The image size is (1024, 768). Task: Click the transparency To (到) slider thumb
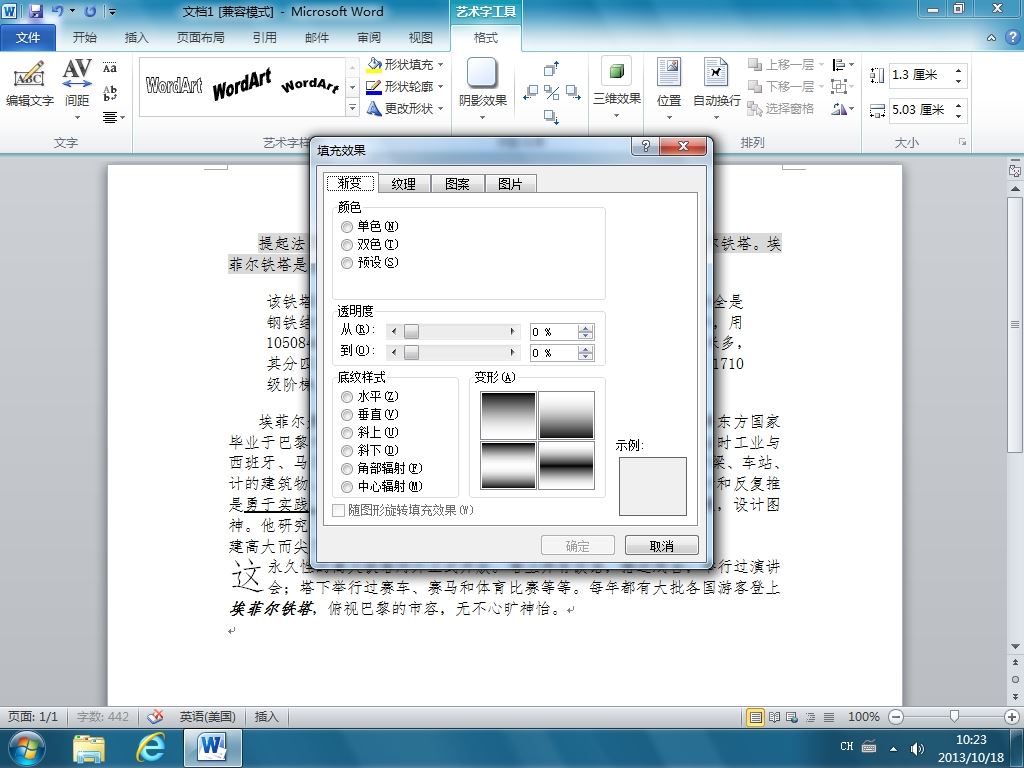coord(411,353)
